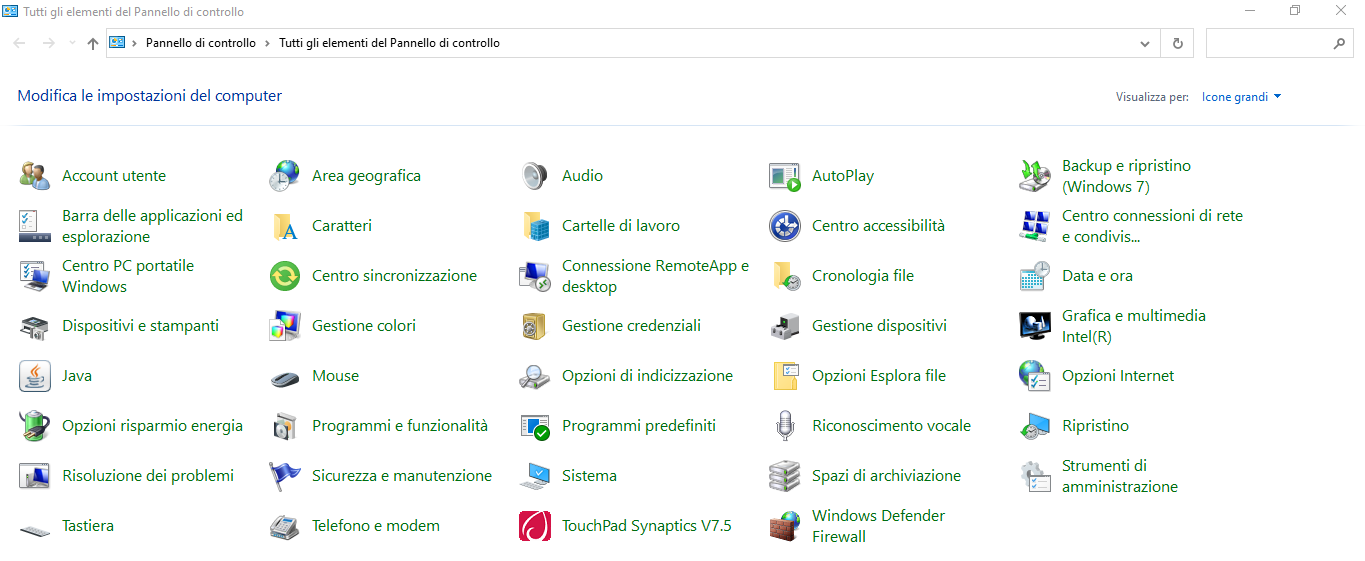Open the Account utente link
Viewport: 1365px width, 561px height.
point(114,176)
